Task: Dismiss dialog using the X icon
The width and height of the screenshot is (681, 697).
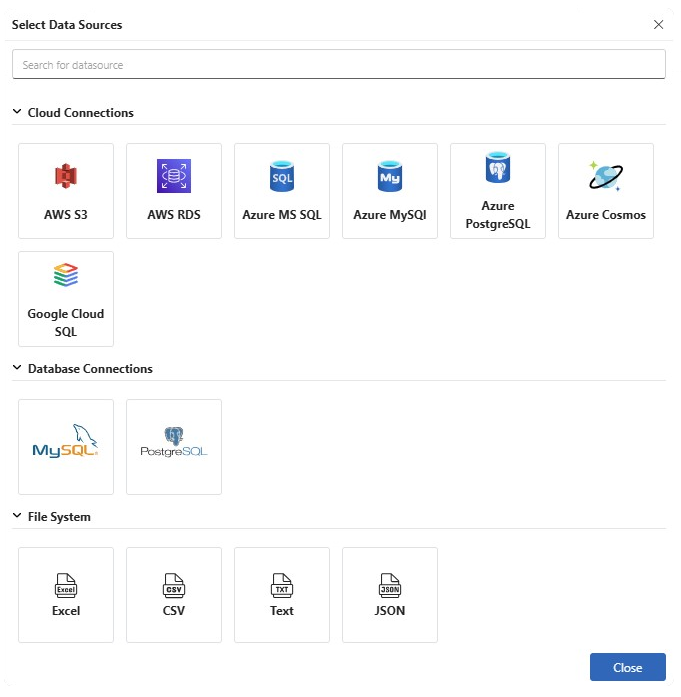Action: point(658,24)
